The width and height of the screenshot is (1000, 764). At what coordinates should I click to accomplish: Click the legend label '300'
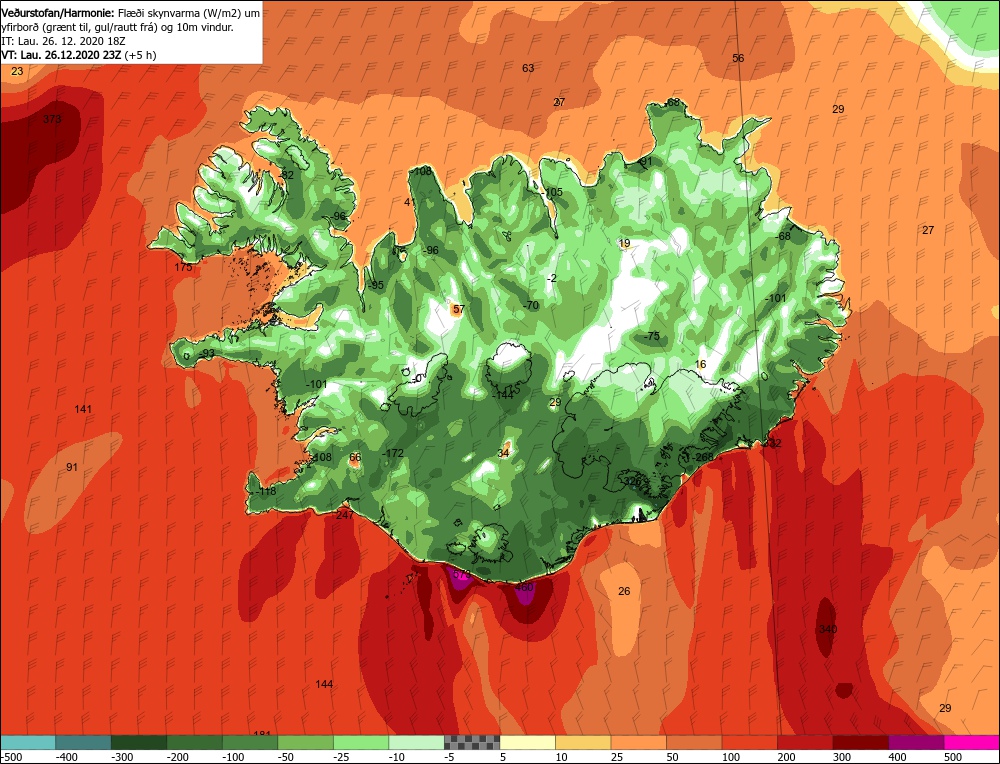[842, 757]
